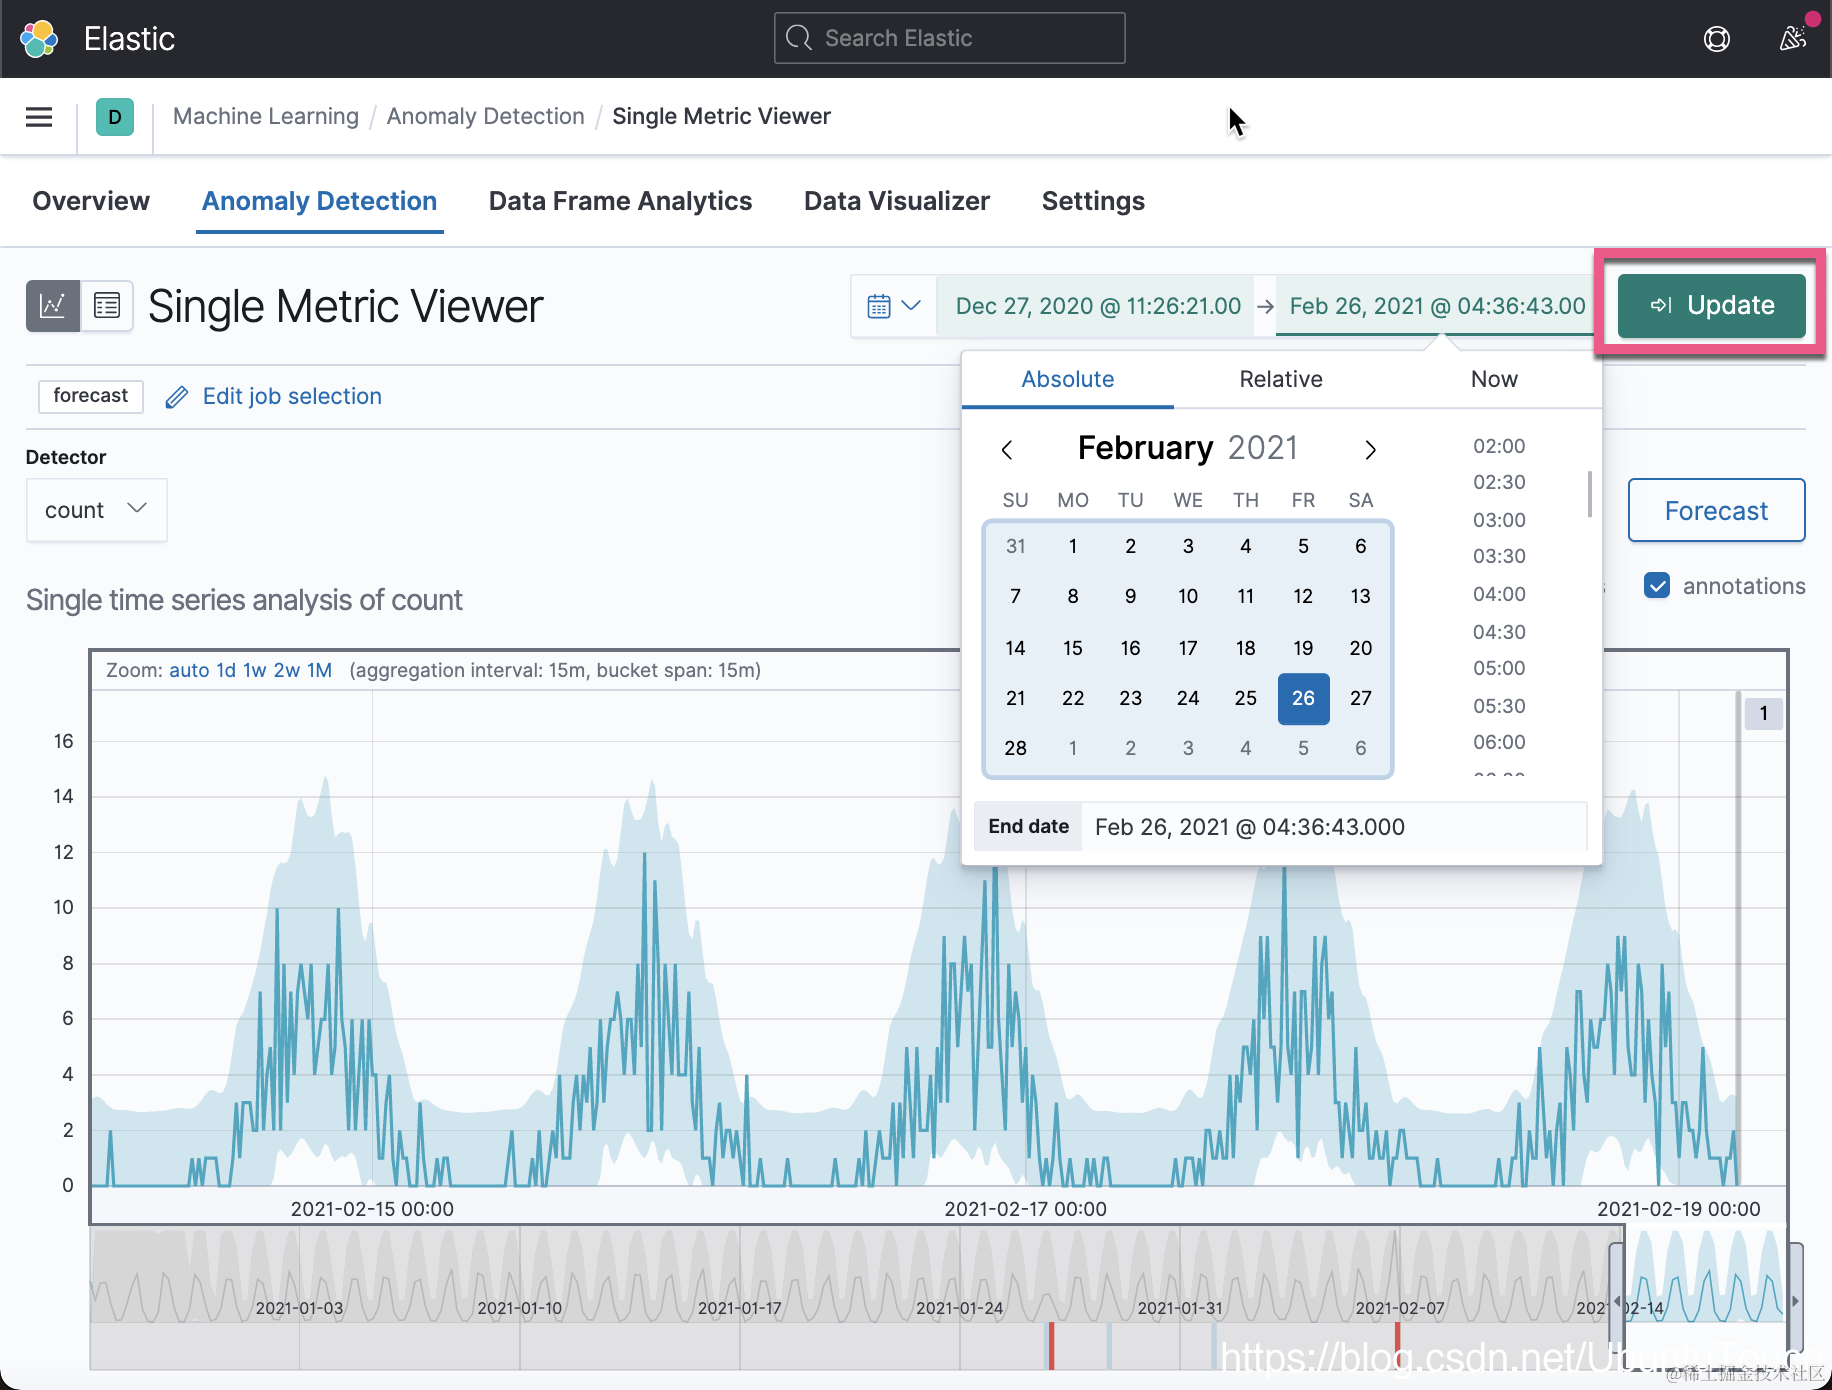Click the annotation marker labeled 1

[1764, 713]
